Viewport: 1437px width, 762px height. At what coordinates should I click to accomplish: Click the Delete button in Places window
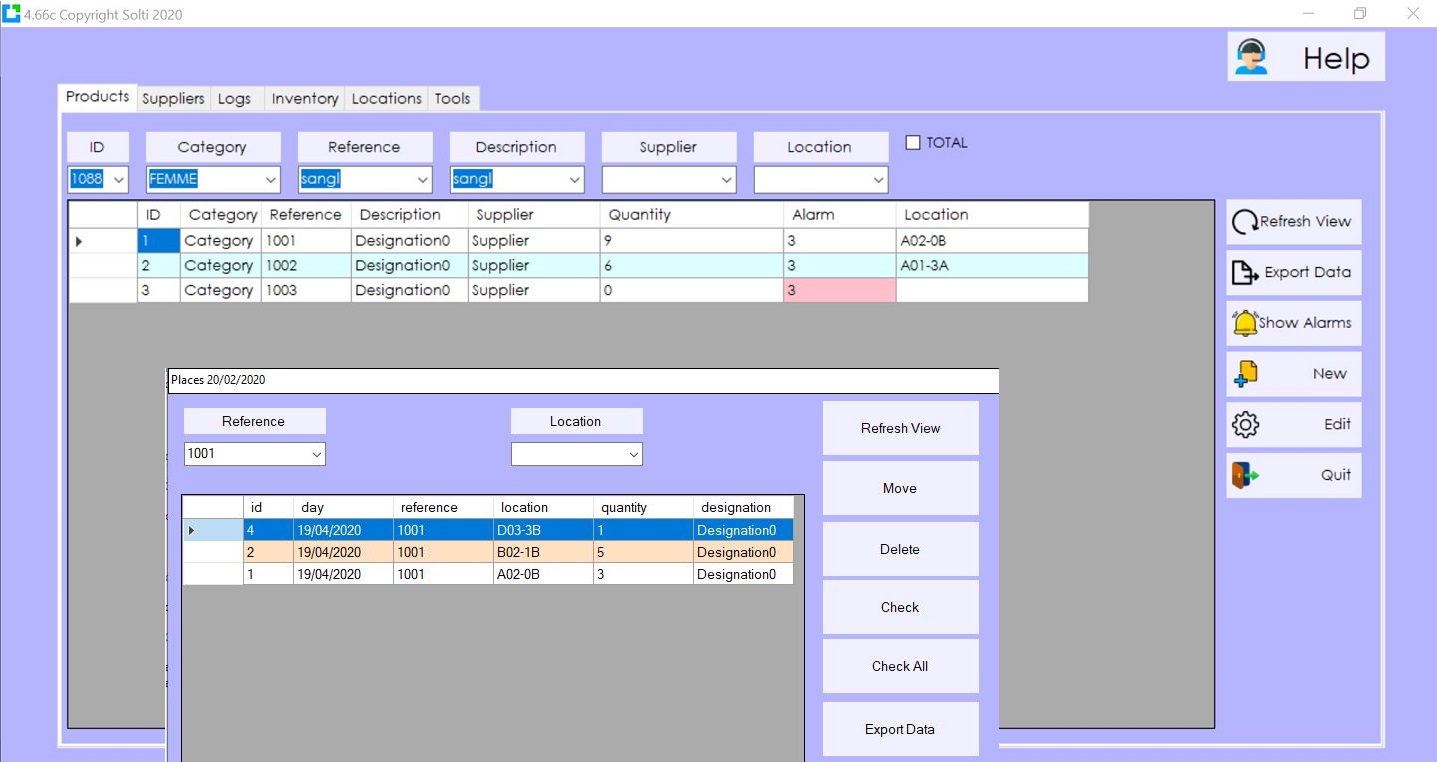(x=899, y=549)
